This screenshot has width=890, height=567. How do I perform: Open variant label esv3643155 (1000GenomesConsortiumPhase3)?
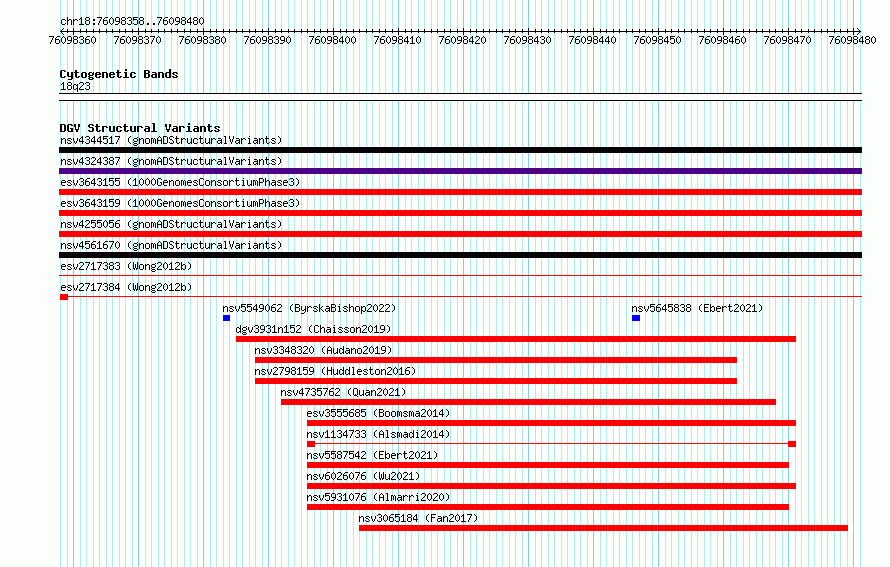pos(180,182)
